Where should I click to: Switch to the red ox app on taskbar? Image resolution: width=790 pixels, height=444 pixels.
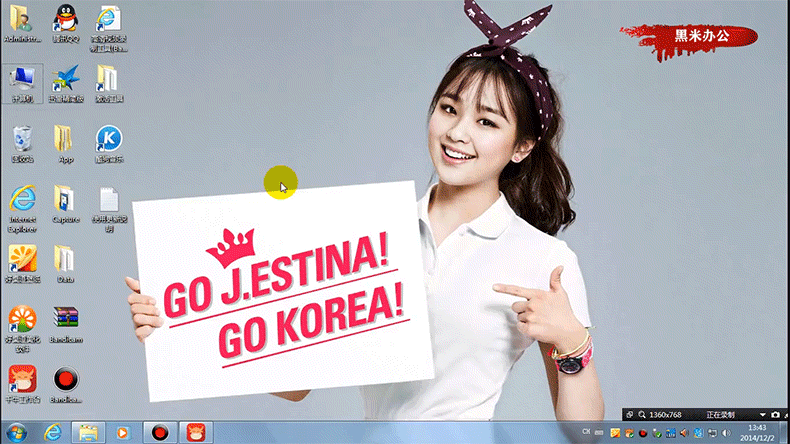(x=195, y=433)
